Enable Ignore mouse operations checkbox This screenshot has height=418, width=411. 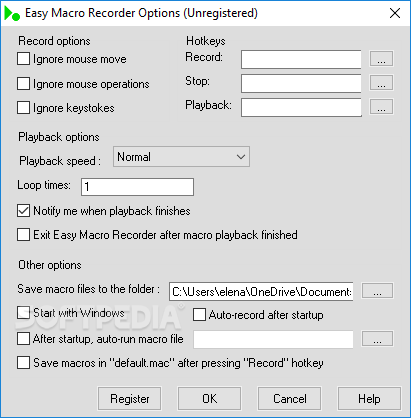pos(23,84)
